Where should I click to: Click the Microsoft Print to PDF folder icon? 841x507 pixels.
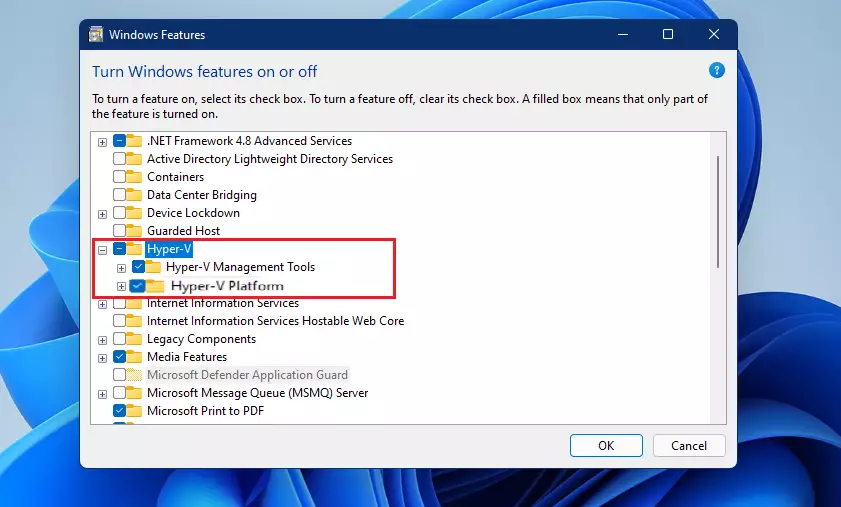tap(134, 410)
